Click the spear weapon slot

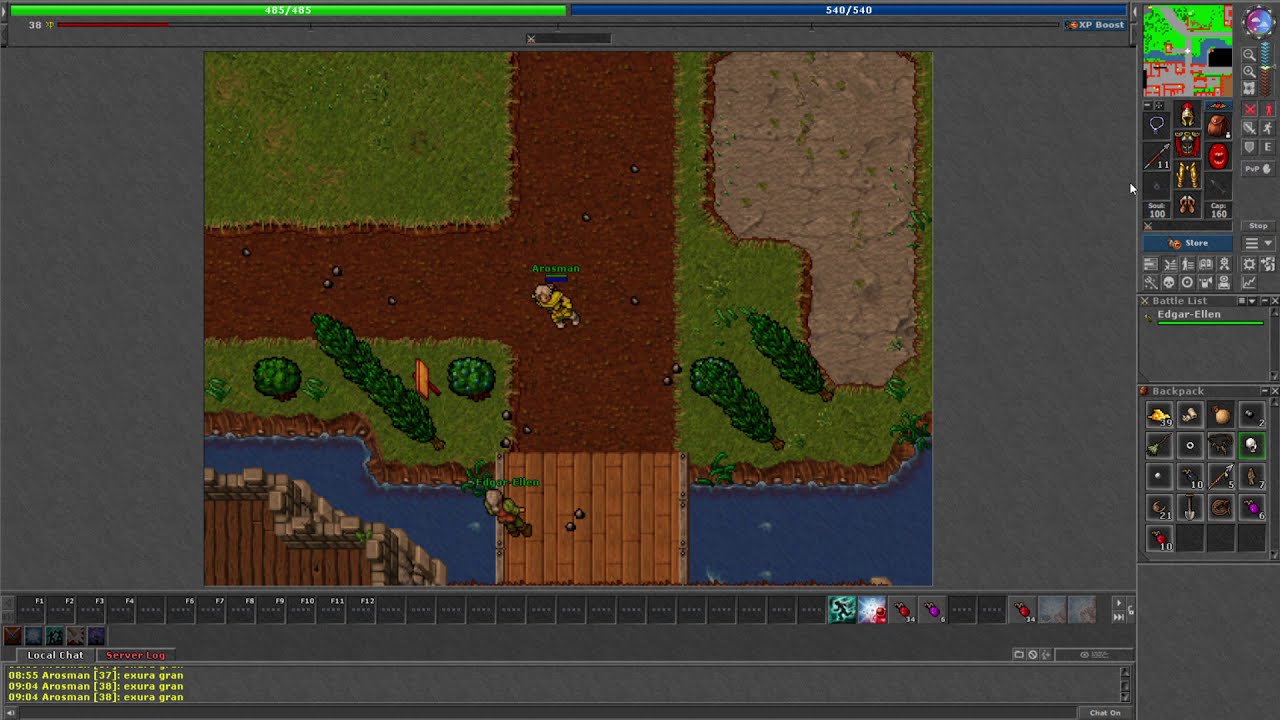point(1157,155)
